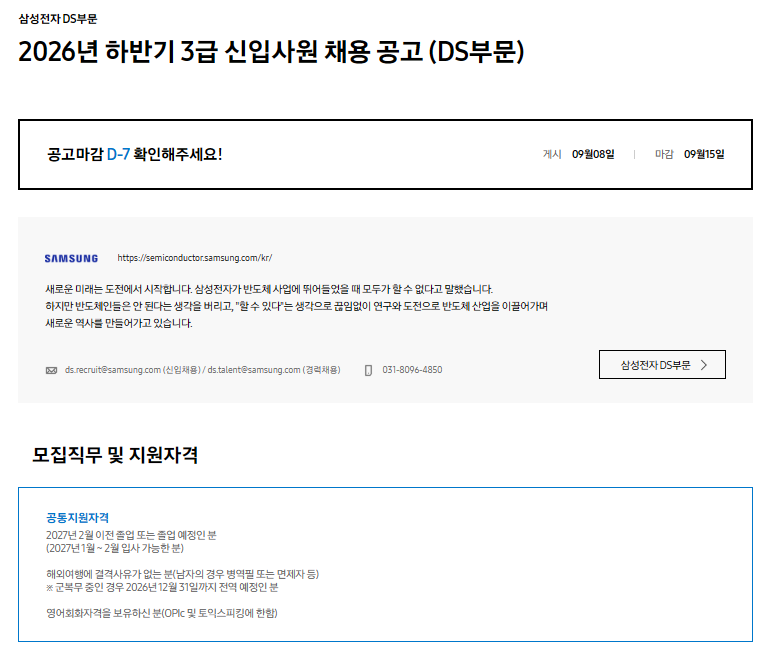This screenshot has height=655, width=777.
Task: Open the semiconductor.samsung.com/kr link
Action: pos(195,258)
